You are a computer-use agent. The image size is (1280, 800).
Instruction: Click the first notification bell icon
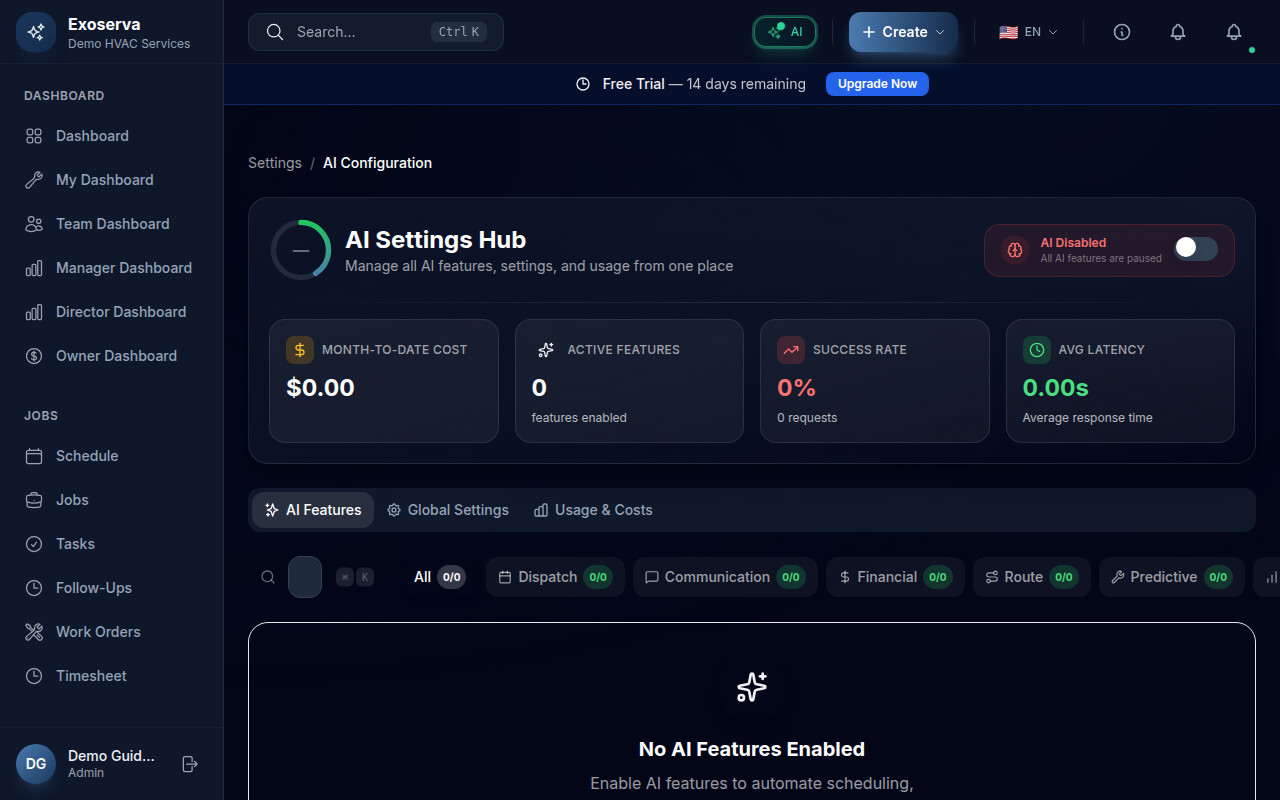tap(1178, 32)
